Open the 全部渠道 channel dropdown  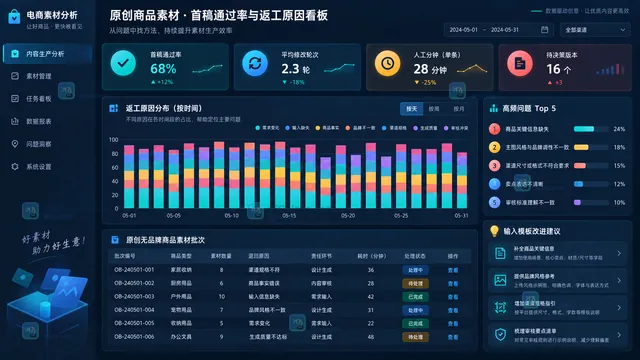595,30
